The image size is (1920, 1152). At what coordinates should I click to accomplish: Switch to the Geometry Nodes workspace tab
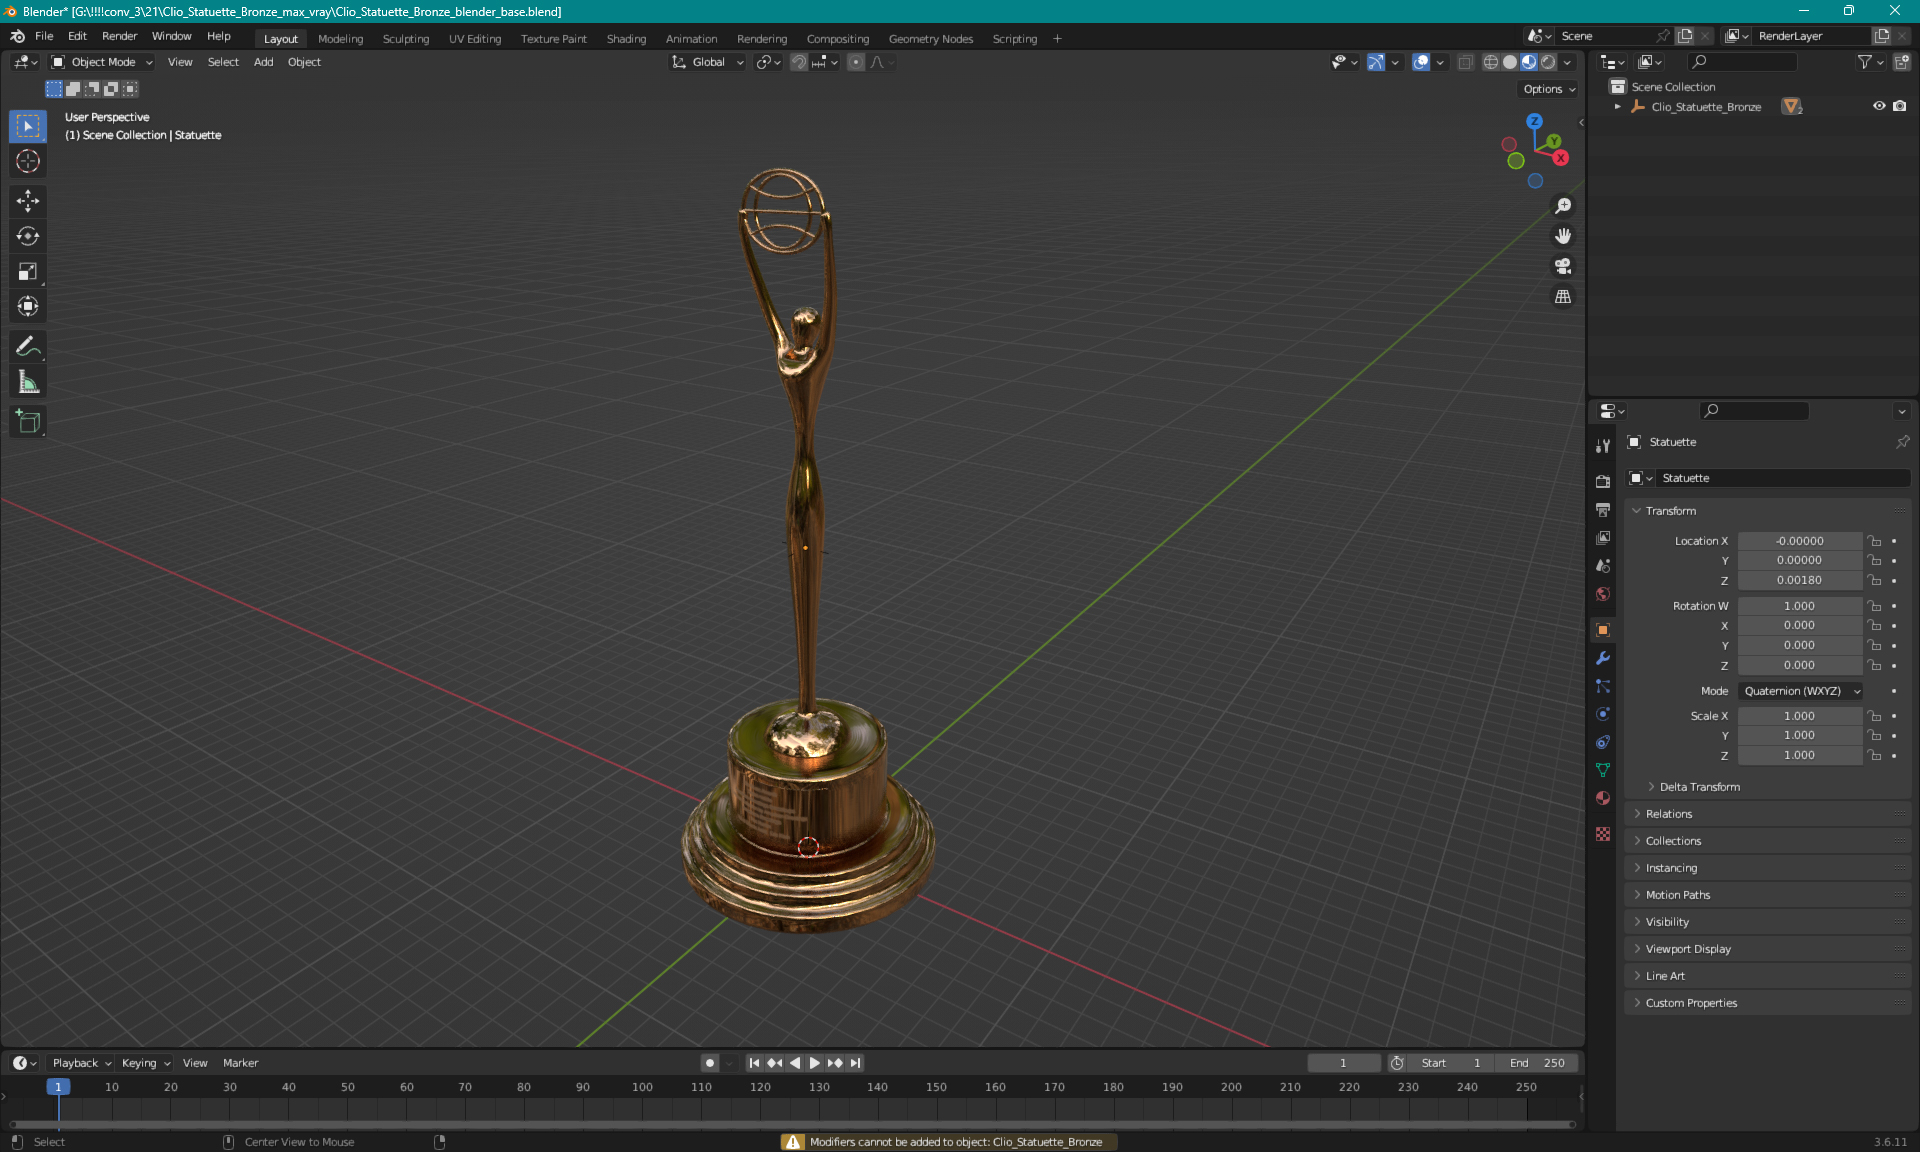click(x=930, y=39)
